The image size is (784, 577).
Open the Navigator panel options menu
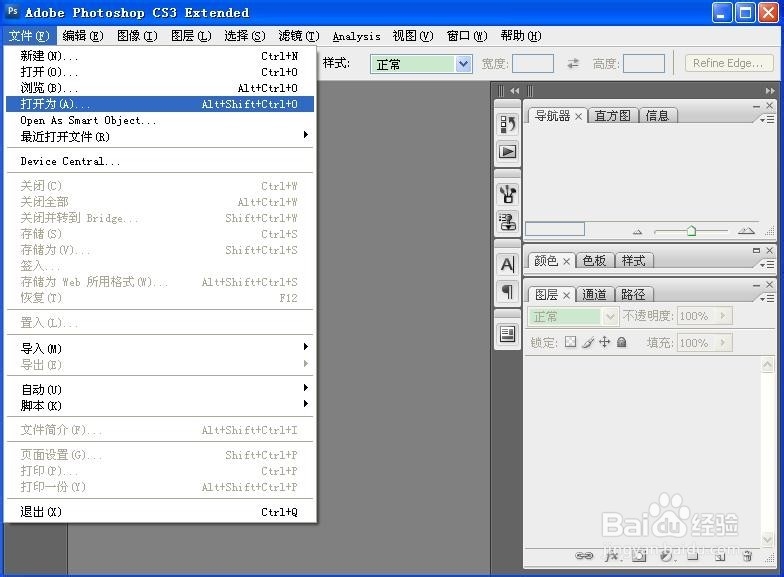point(768,120)
